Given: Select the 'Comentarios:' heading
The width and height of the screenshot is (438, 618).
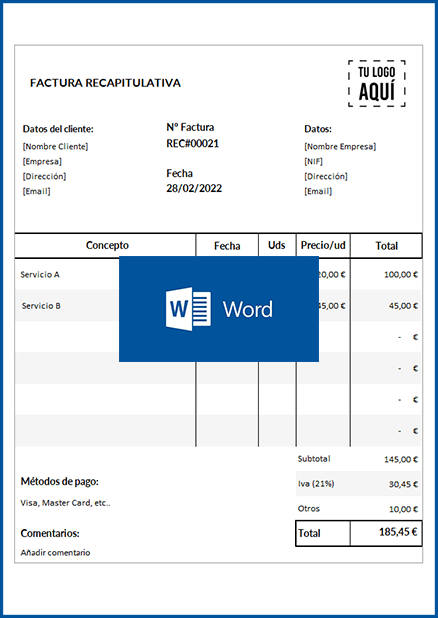Looking at the screenshot, I should [50, 533].
